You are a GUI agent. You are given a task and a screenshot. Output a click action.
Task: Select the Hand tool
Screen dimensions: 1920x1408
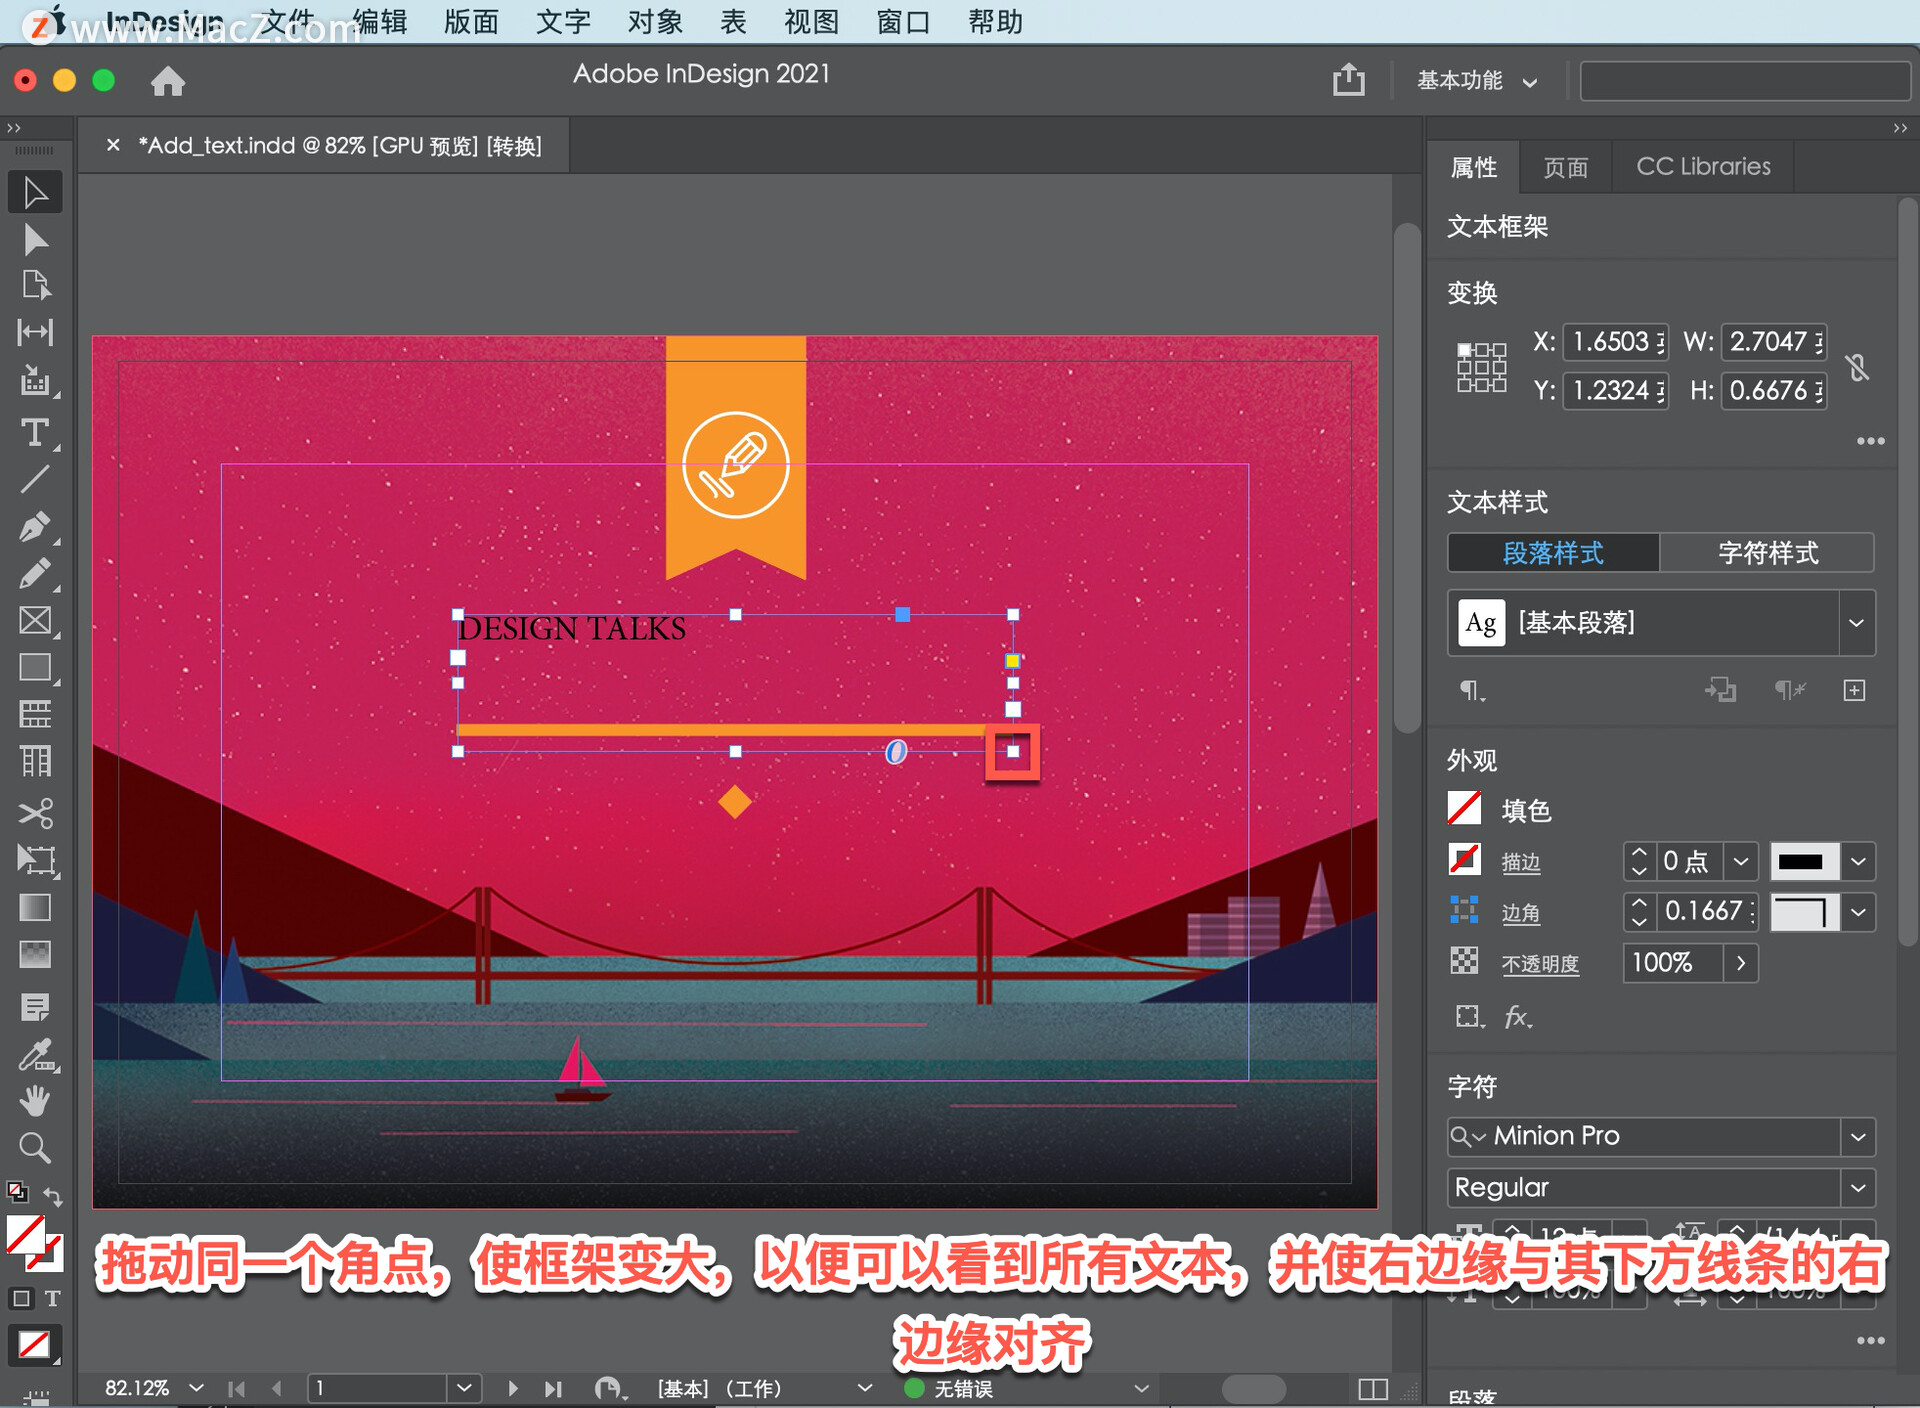pyautogui.click(x=35, y=1101)
